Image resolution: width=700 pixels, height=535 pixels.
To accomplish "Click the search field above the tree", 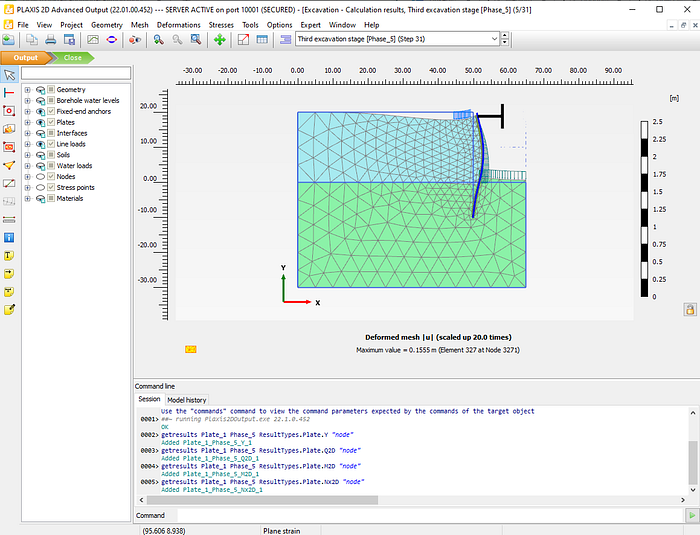I will click(76, 73).
